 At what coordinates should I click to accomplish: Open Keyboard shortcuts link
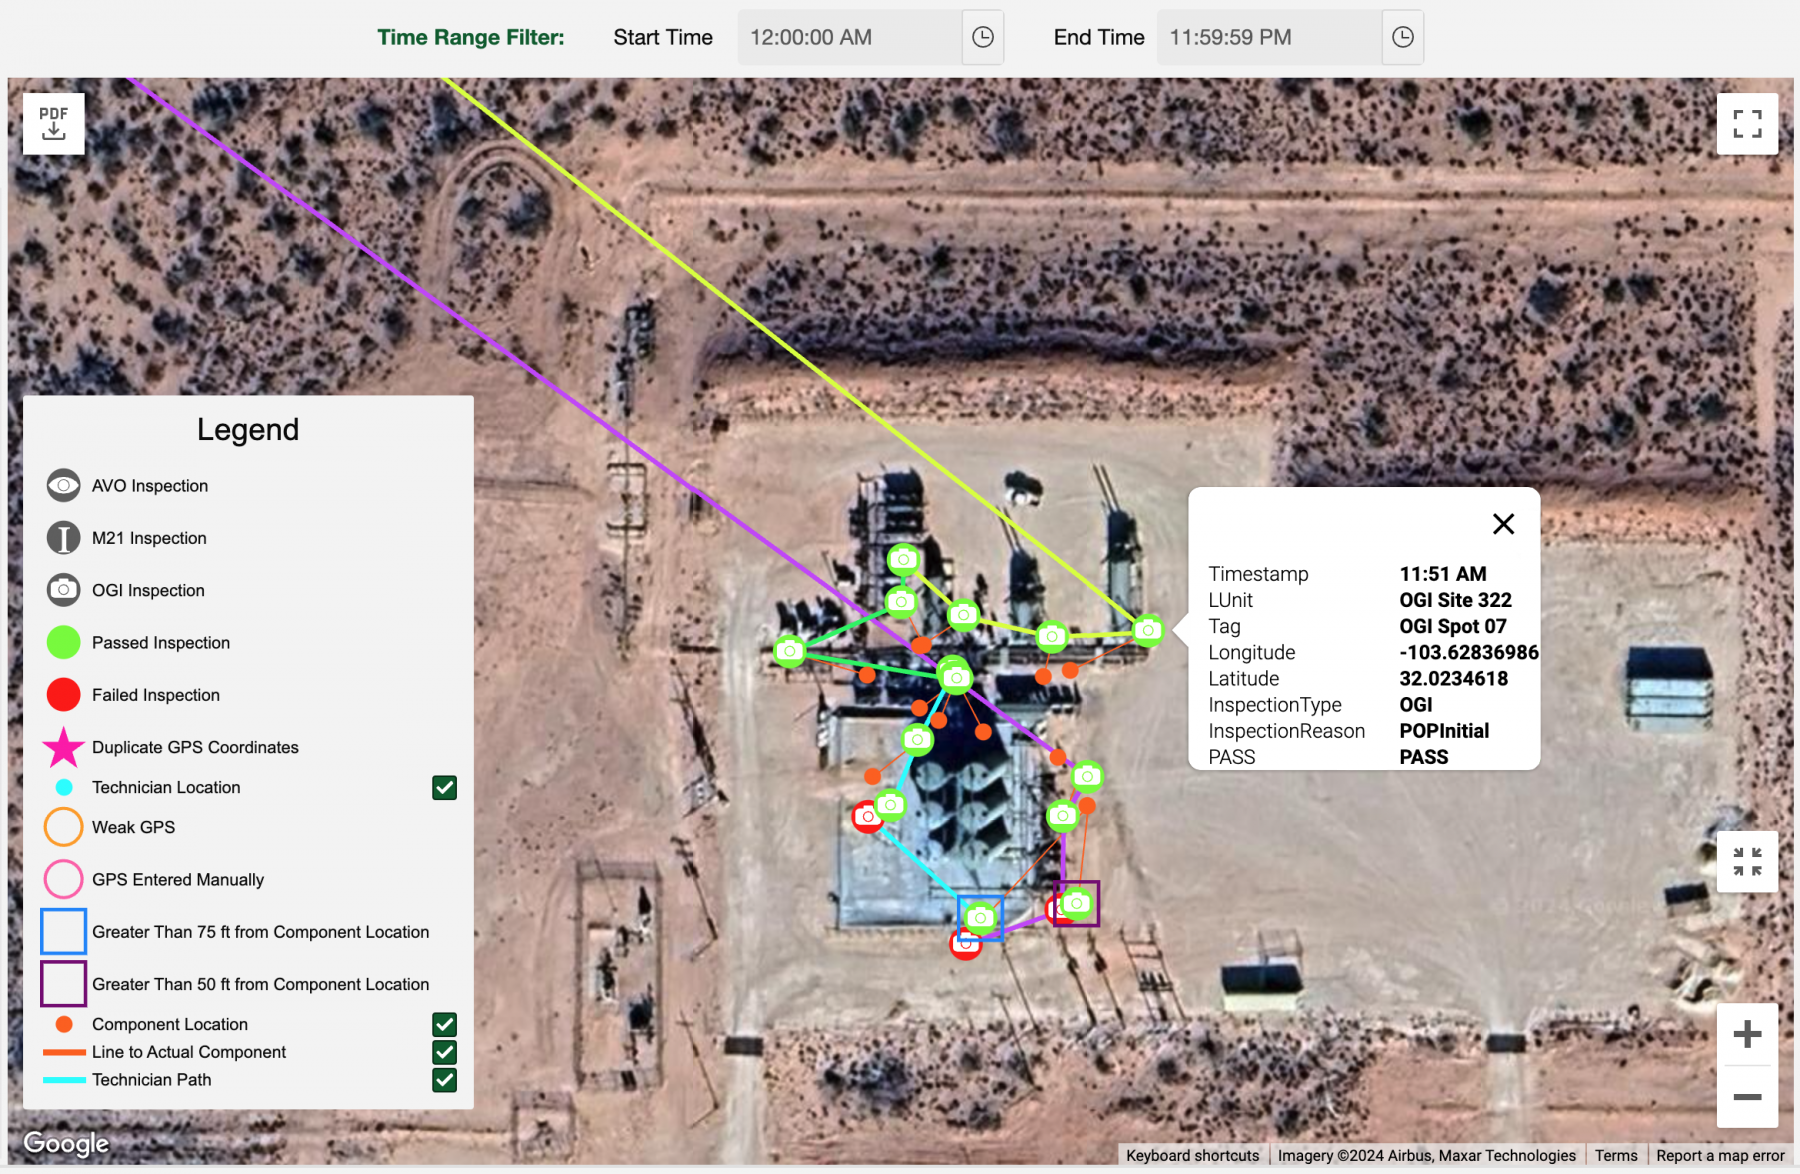[x=1192, y=1155]
